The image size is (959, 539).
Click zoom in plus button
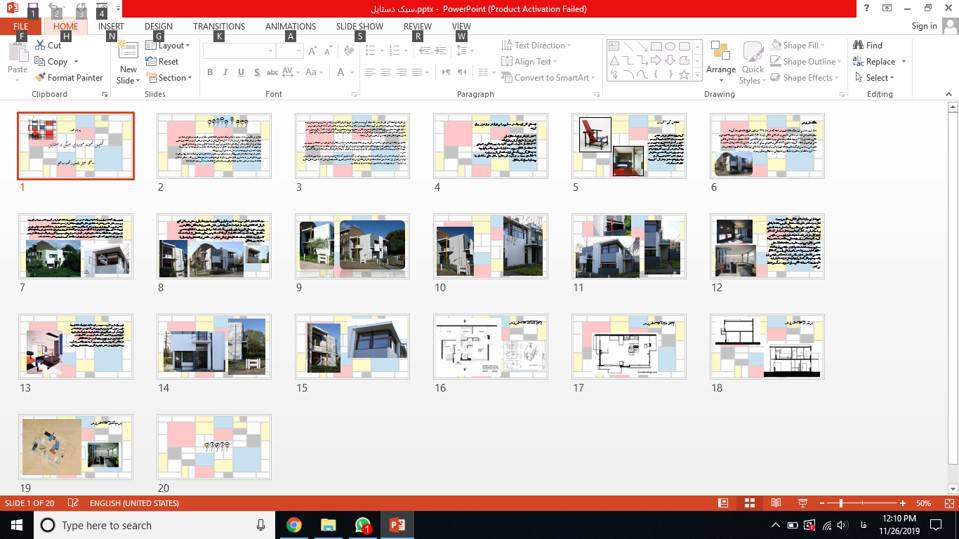coord(903,503)
